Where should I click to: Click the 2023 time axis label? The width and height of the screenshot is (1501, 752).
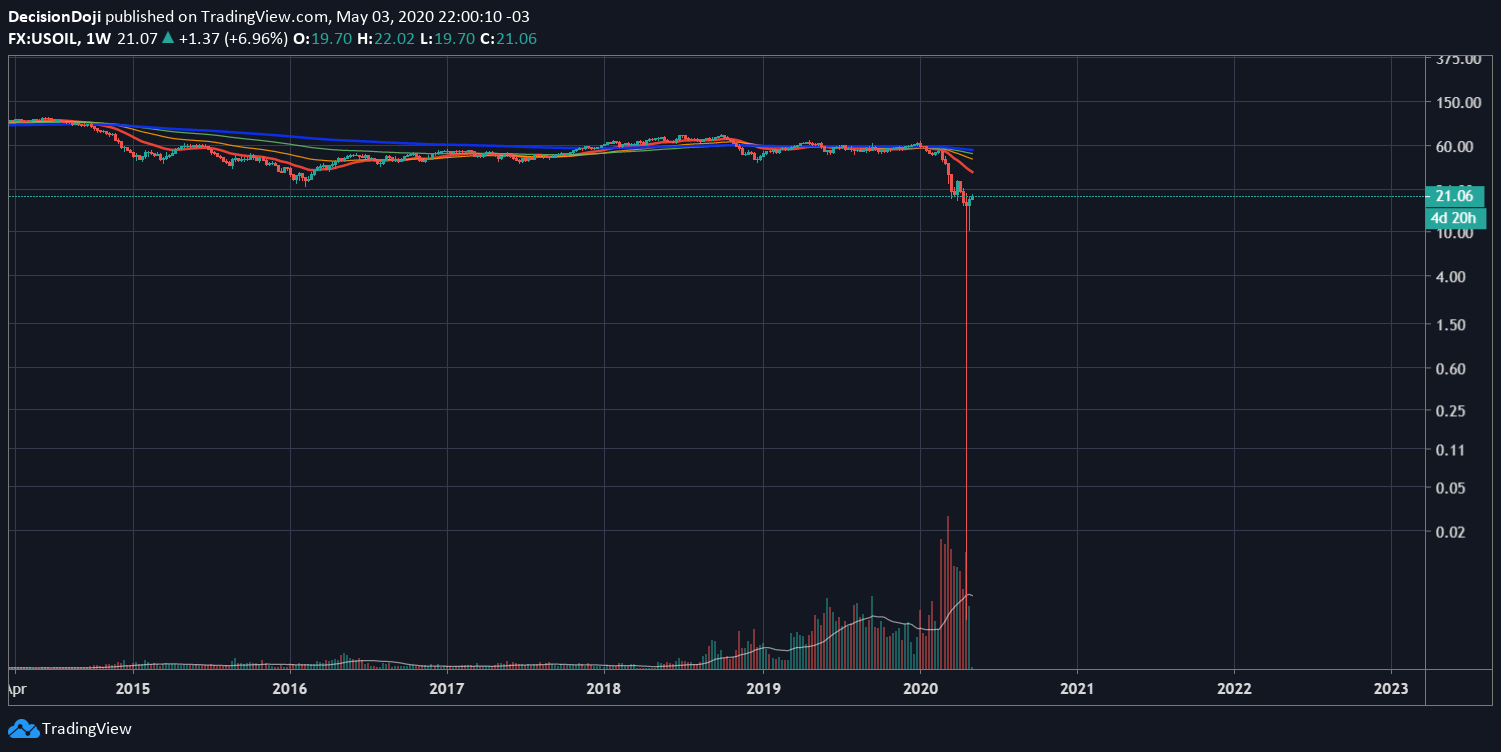[x=1391, y=689]
